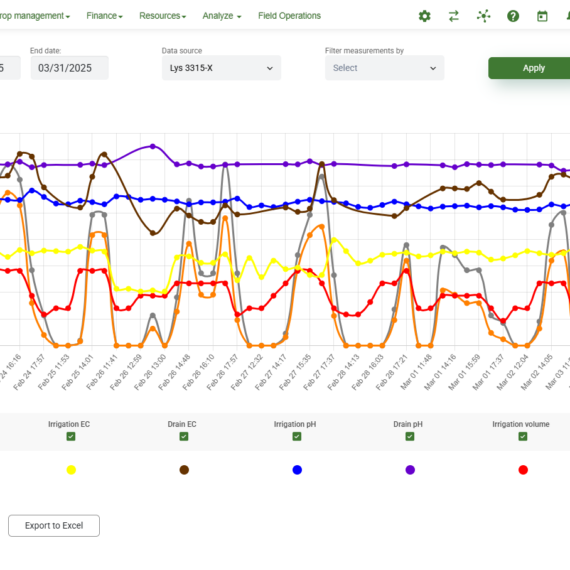Open the settings gear icon
This screenshot has width=570, height=570.
(424, 16)
